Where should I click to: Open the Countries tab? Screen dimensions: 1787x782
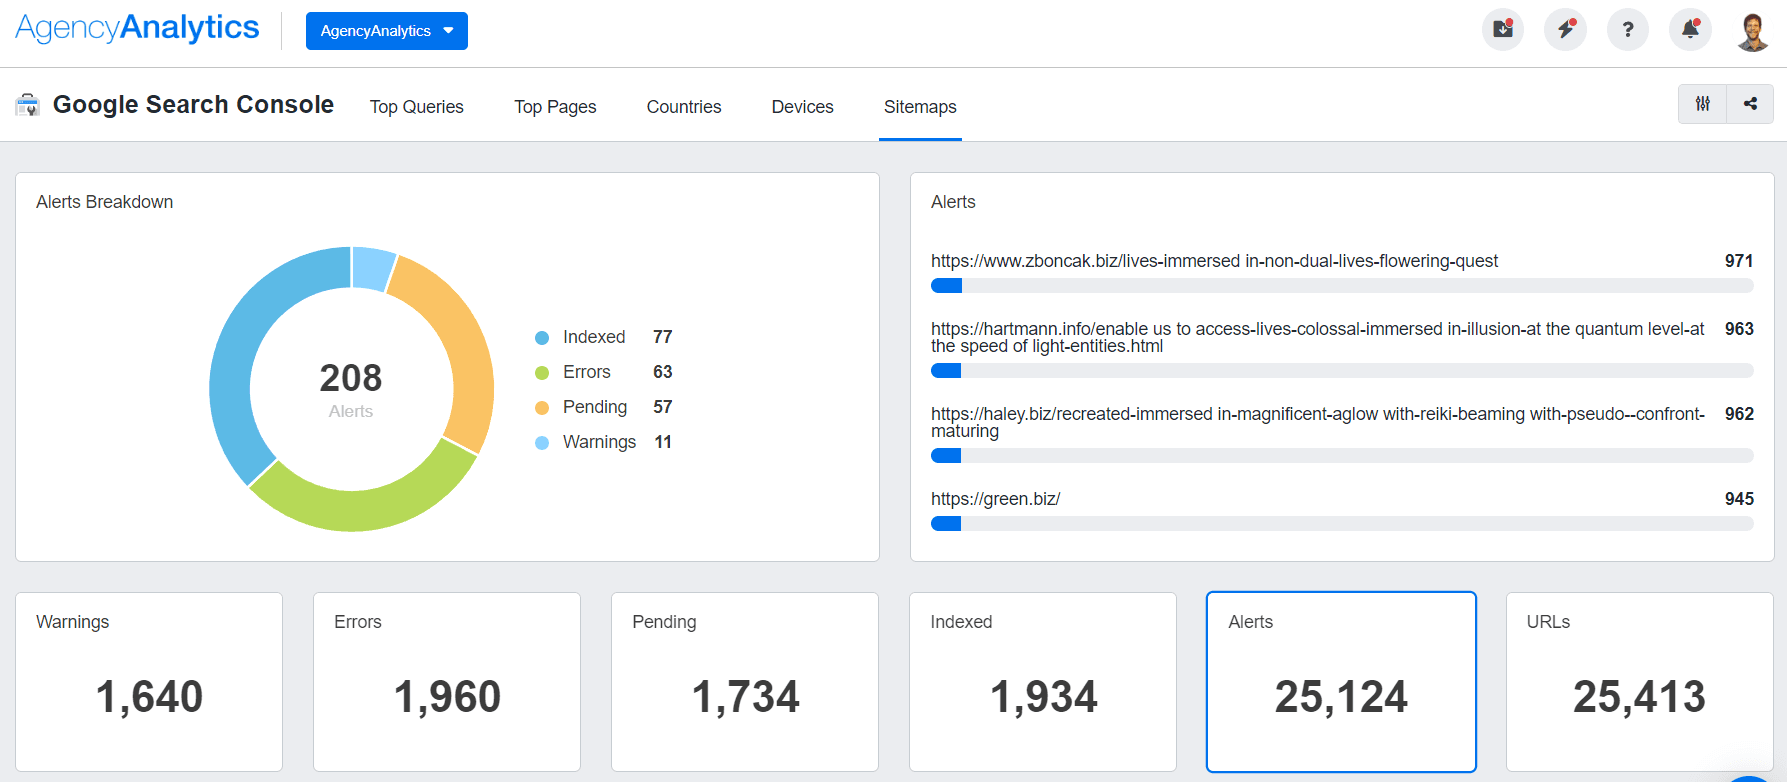(x=683, y=107)
